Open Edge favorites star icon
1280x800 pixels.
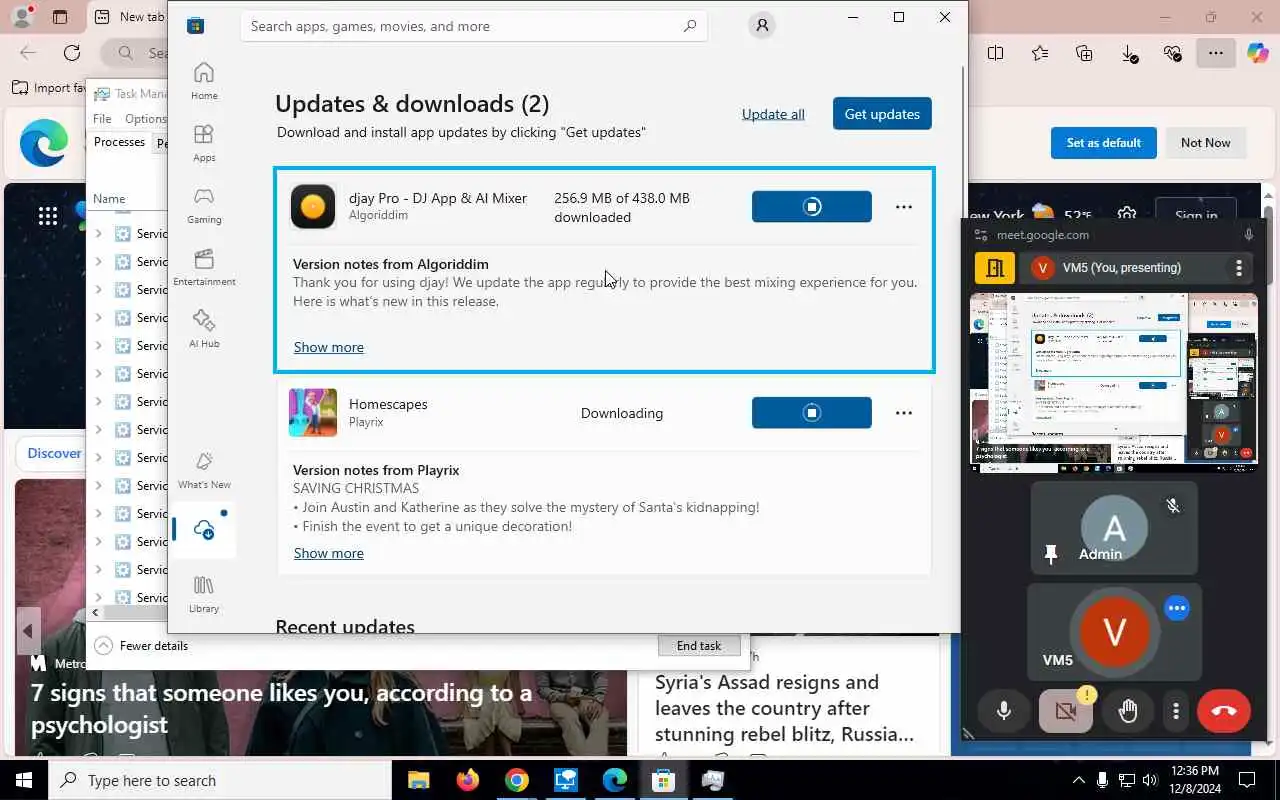click(1040, 53)
